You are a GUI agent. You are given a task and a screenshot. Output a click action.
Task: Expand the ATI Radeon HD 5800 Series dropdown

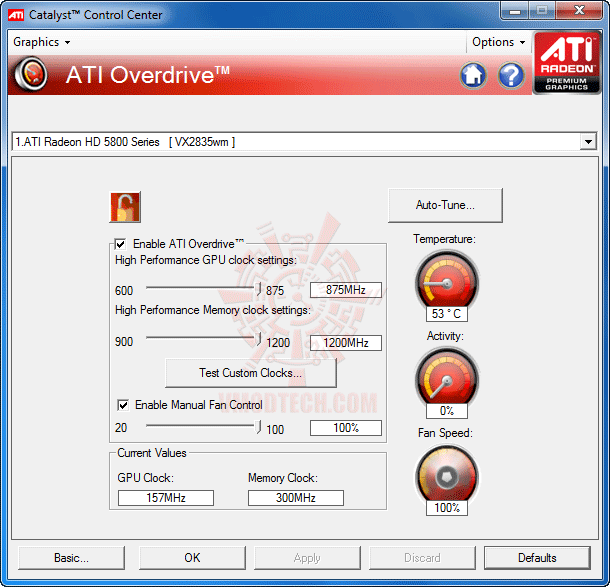coord(588,142)
